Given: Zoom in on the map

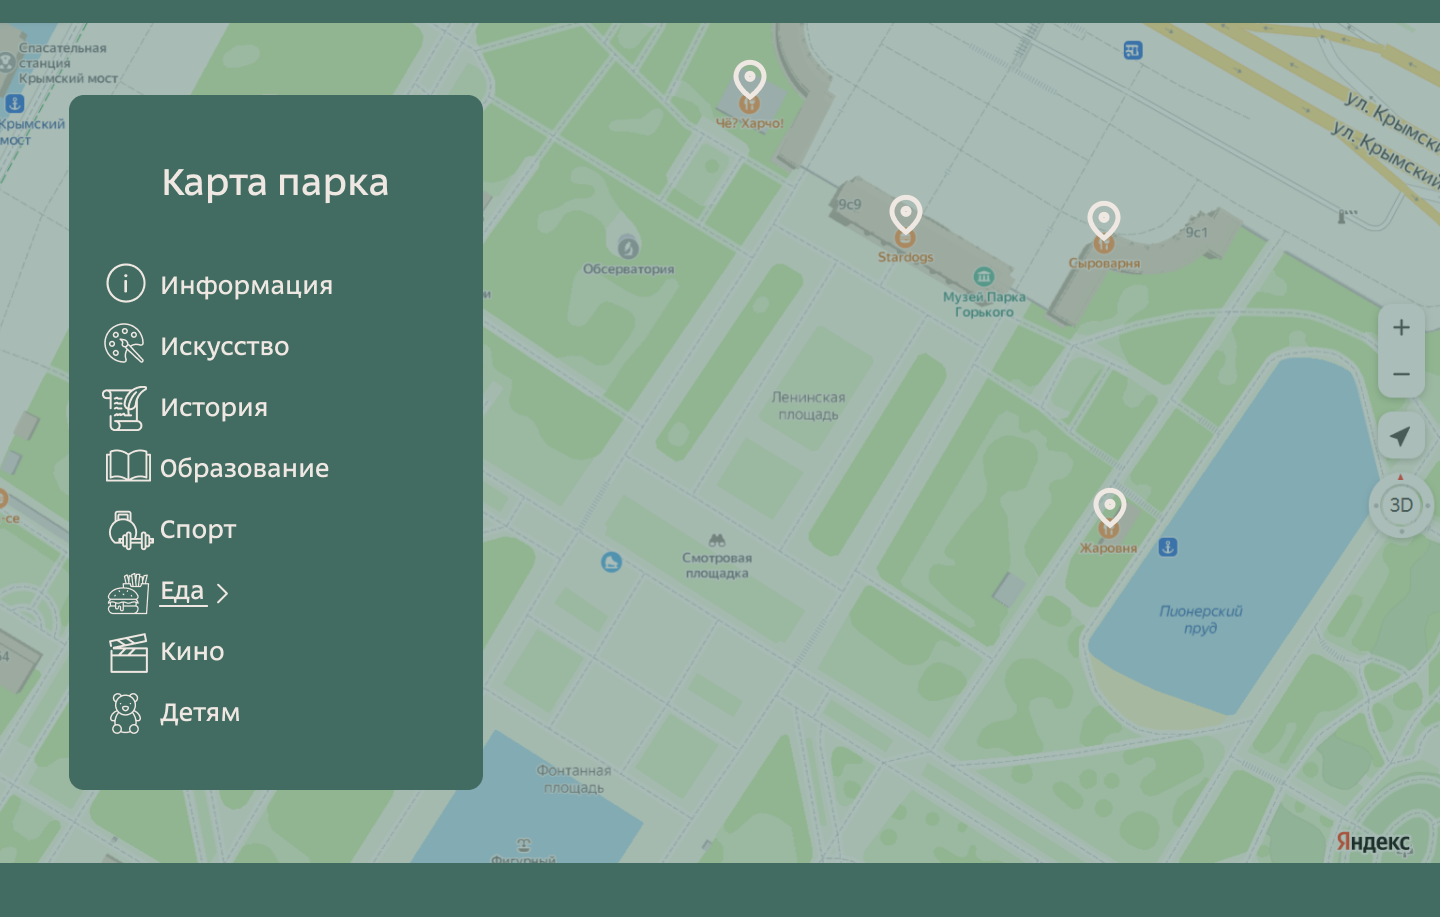Looking at the screenshot, I should 1401,328.
